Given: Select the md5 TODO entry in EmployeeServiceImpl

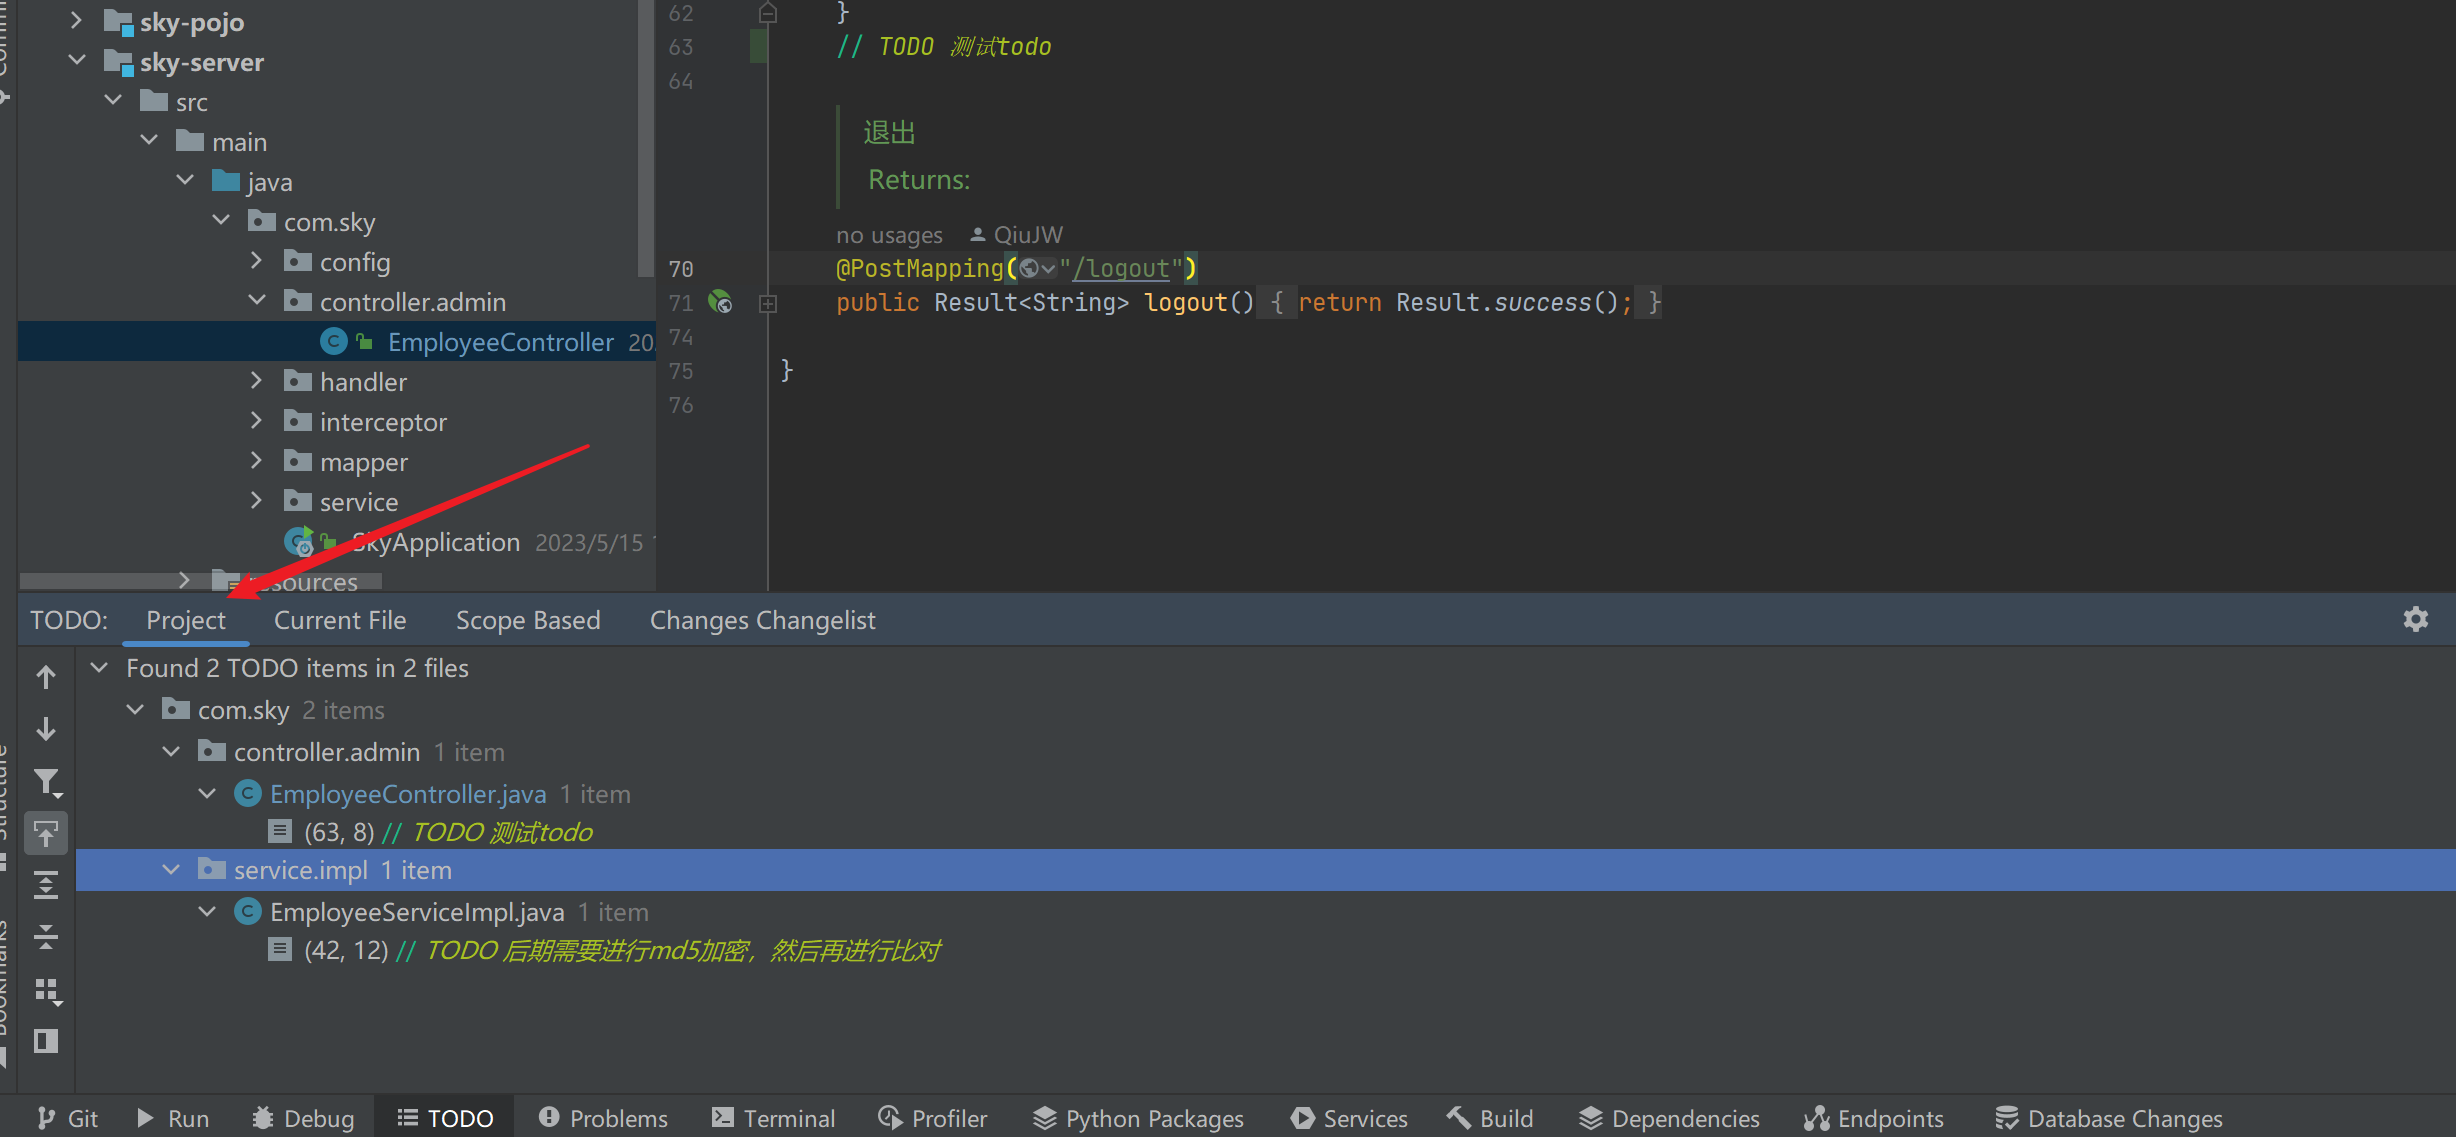Looking at the screenshot, I should pyautogui.click(x=620, y=950).
